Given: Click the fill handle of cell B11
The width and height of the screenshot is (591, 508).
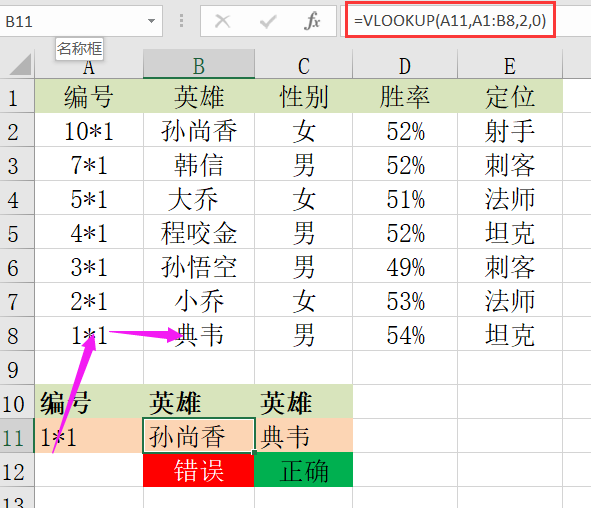Looking at the screenshot, I should point(255,452).
